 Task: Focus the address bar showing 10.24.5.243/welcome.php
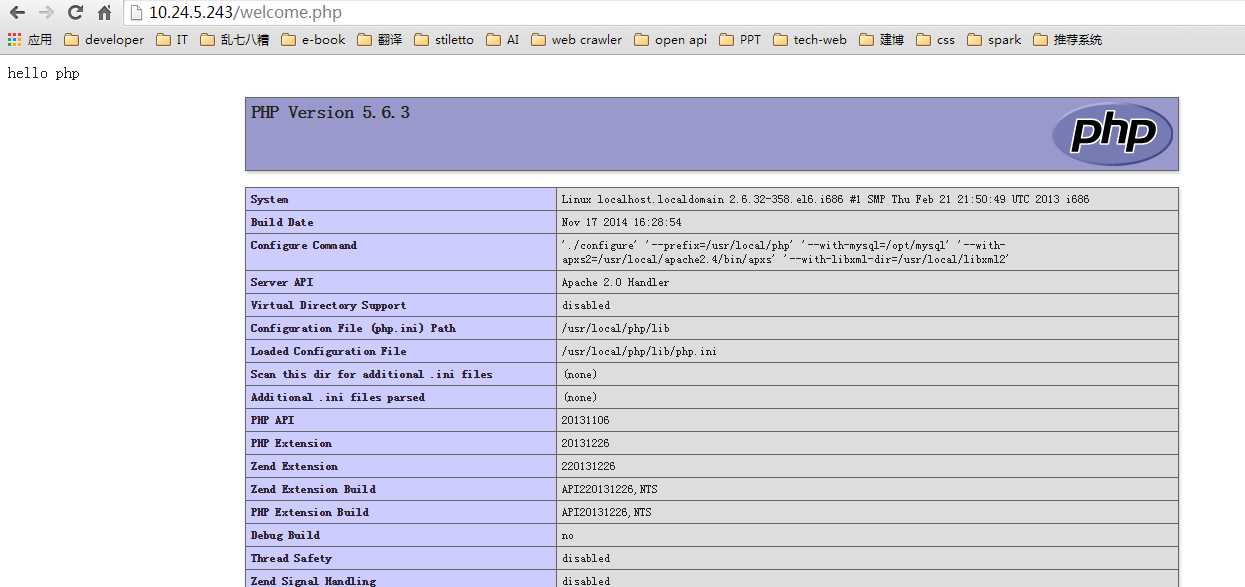tap(684, 13)
